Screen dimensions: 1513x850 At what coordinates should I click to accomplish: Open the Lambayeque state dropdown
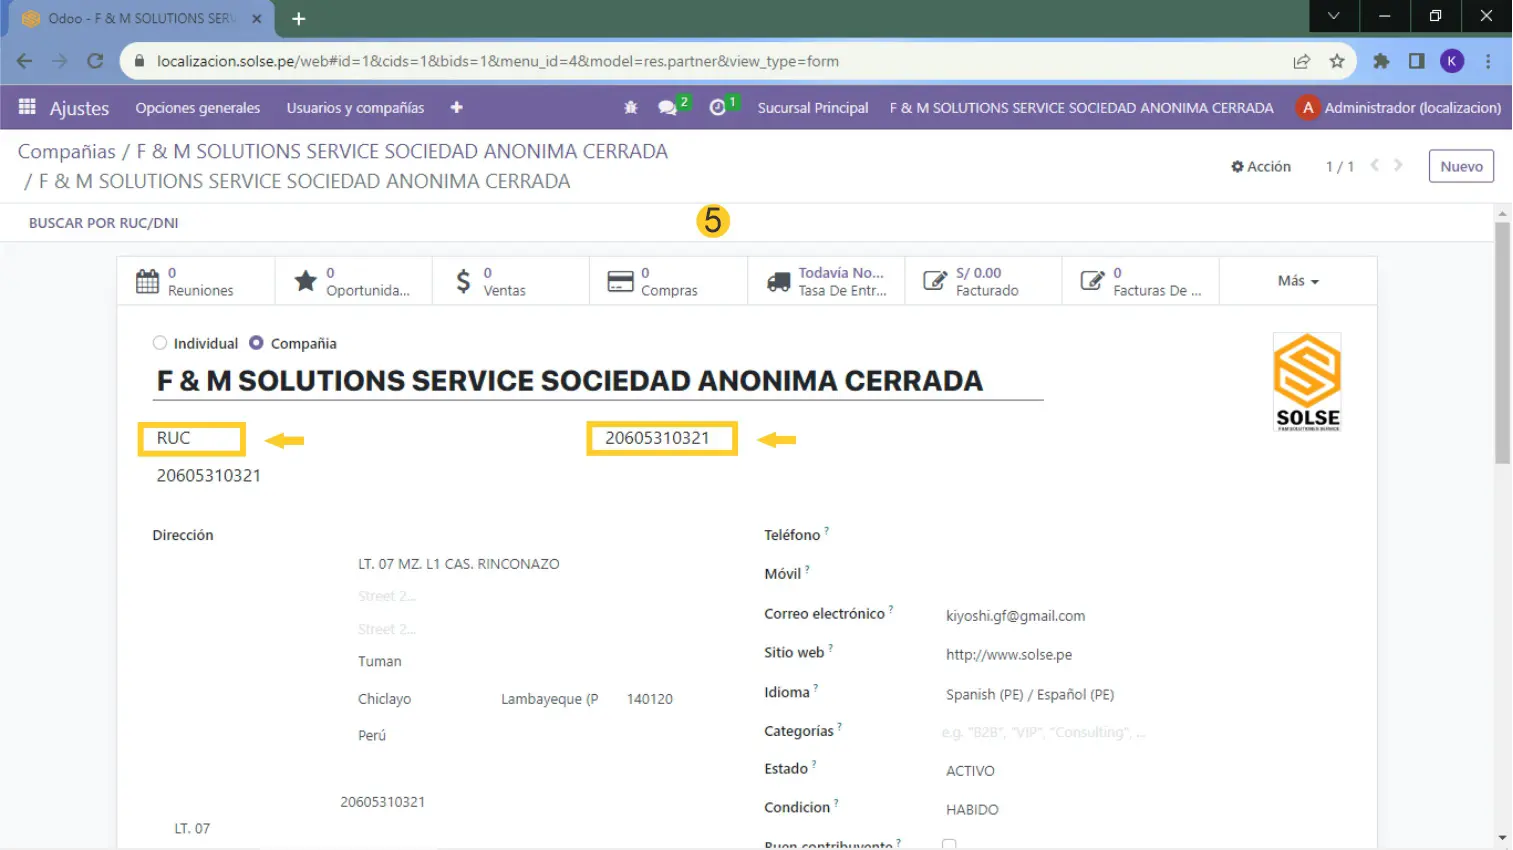[549, 699]
